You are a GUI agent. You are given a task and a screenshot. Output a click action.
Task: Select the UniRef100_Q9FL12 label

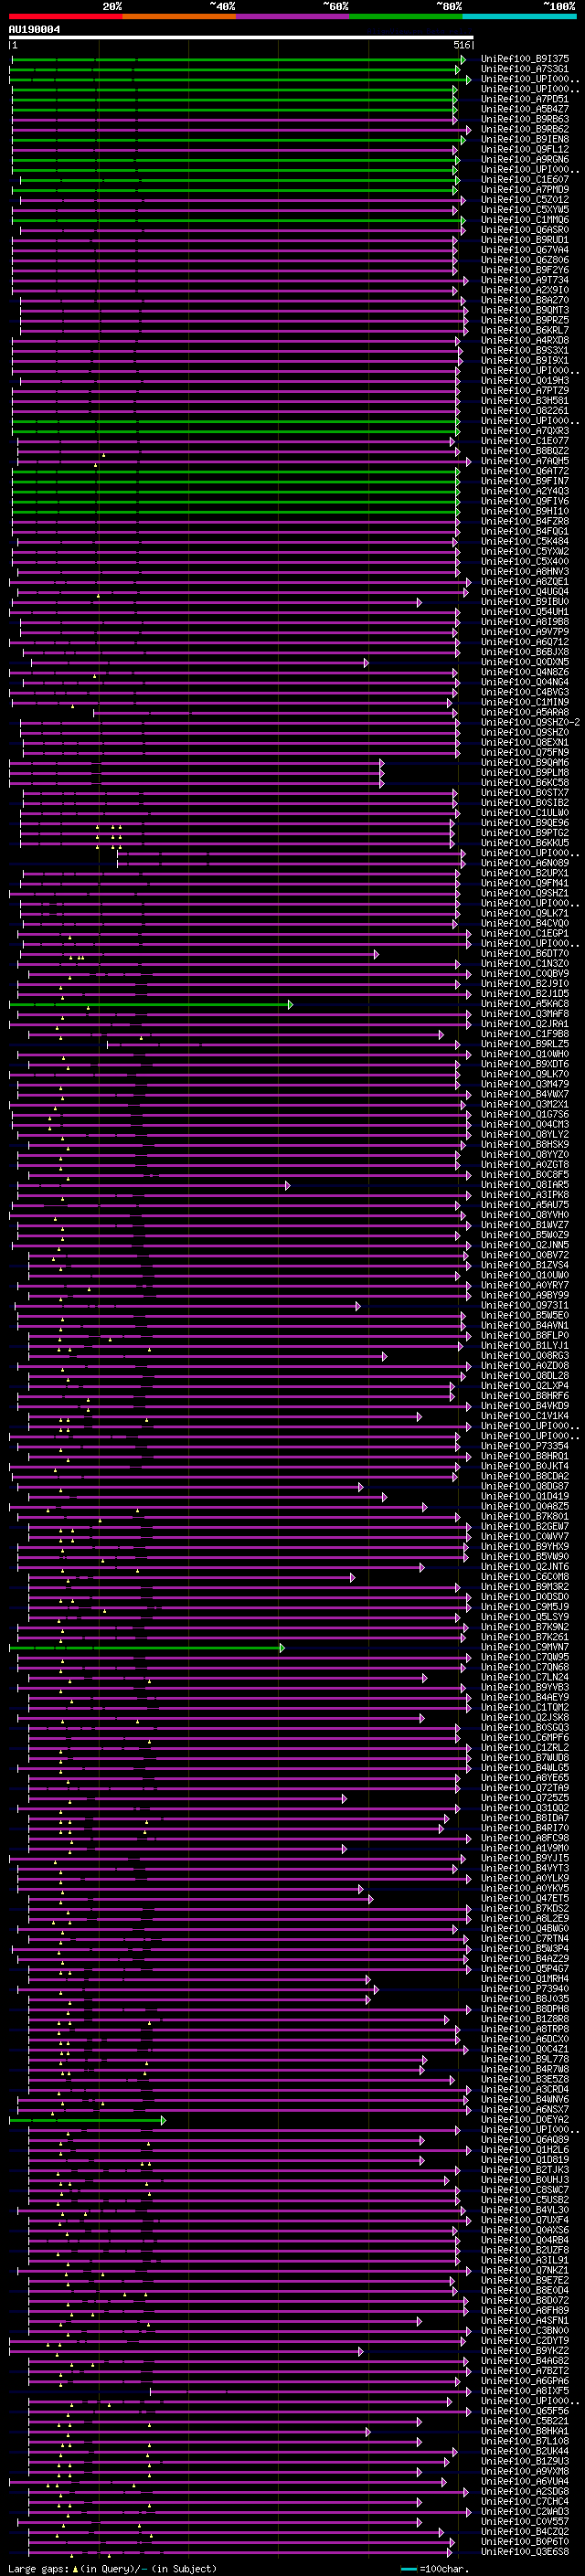525,149
